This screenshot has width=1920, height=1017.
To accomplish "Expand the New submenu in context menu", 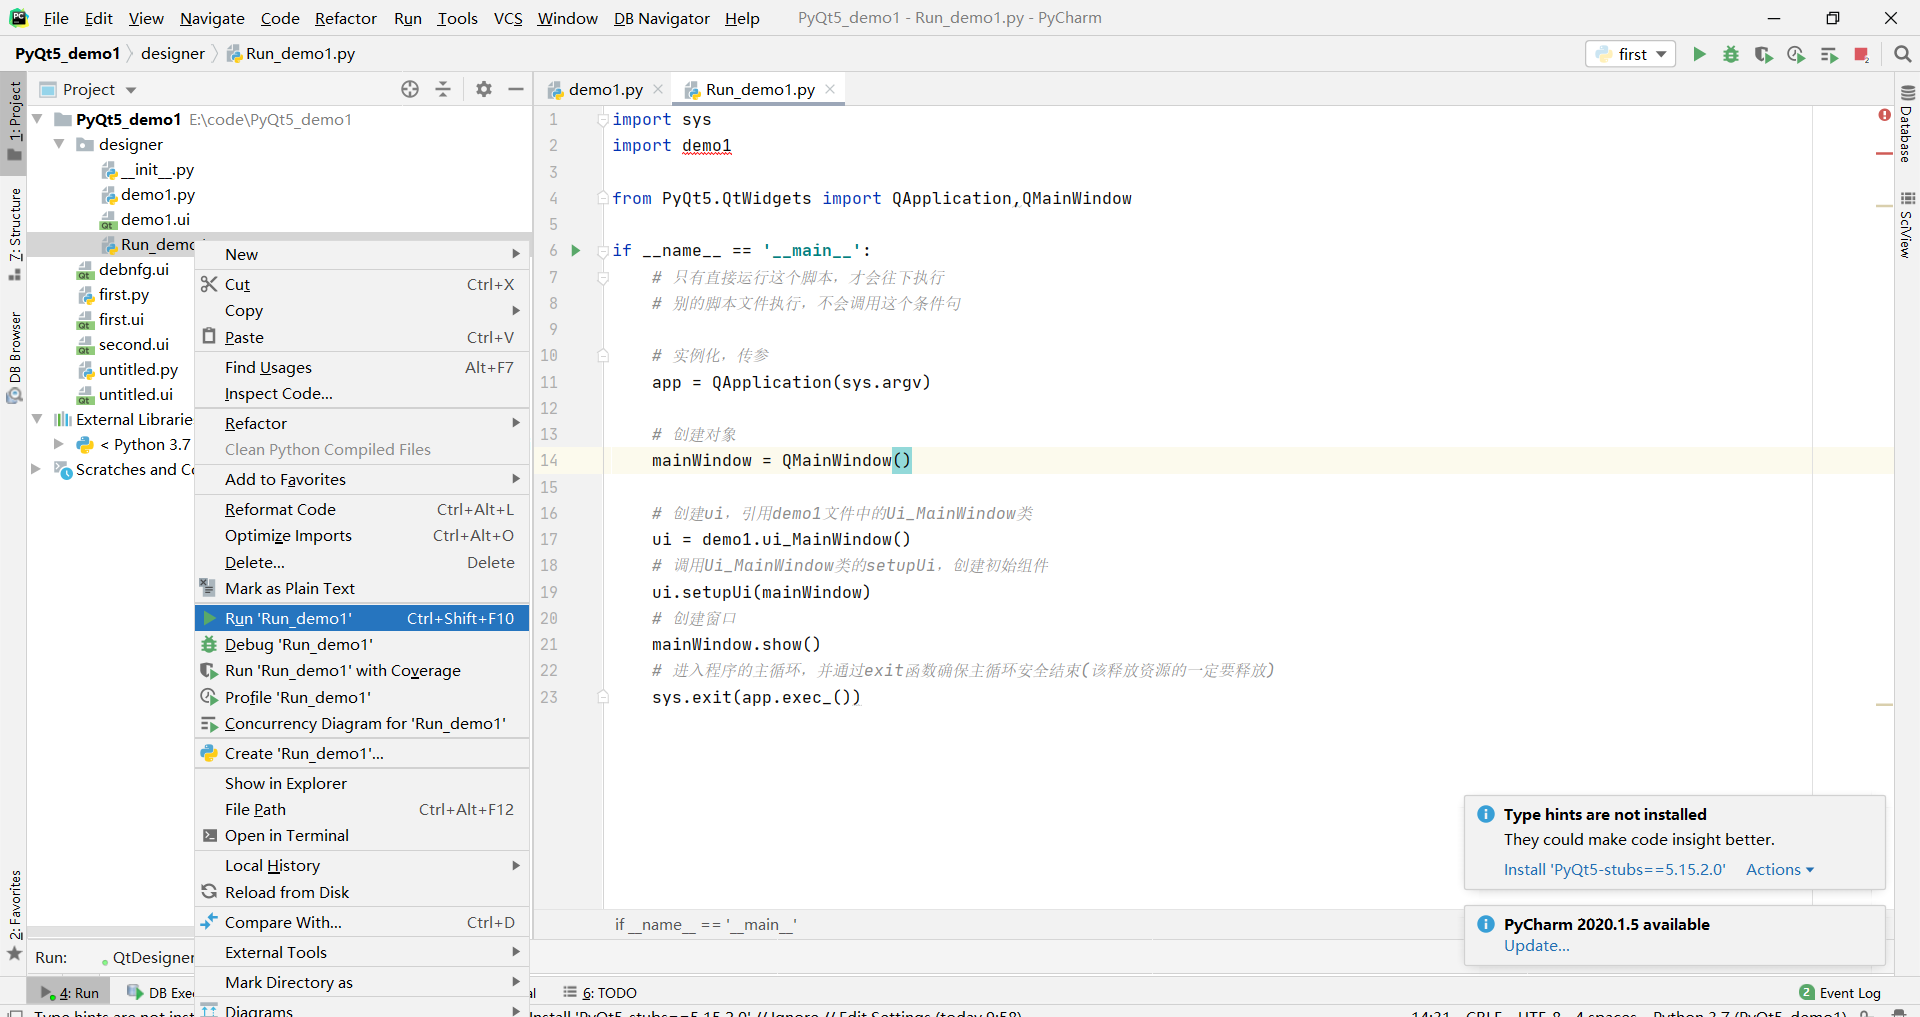I will point(362,254).
